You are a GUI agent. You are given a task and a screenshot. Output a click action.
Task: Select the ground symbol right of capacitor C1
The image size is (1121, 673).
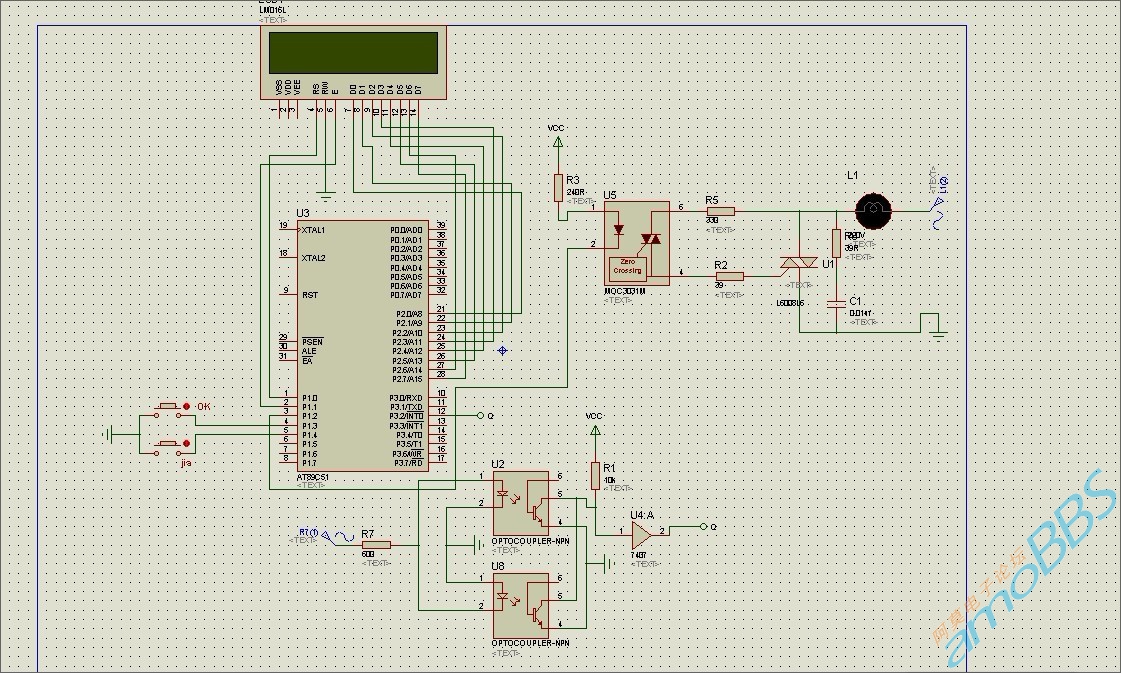click(939, 335)
